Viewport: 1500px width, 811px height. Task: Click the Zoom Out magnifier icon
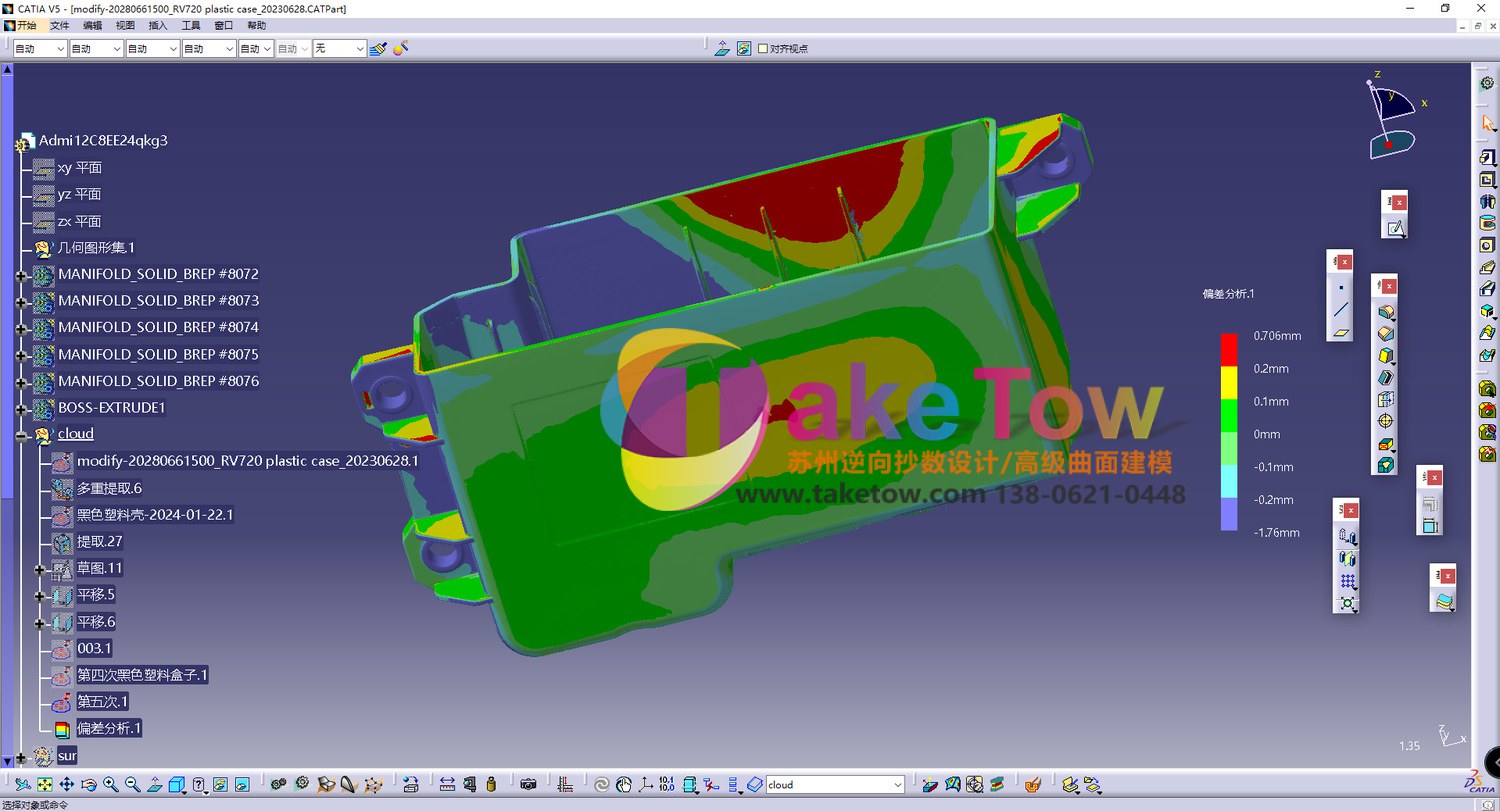click(x=133, y=785)
